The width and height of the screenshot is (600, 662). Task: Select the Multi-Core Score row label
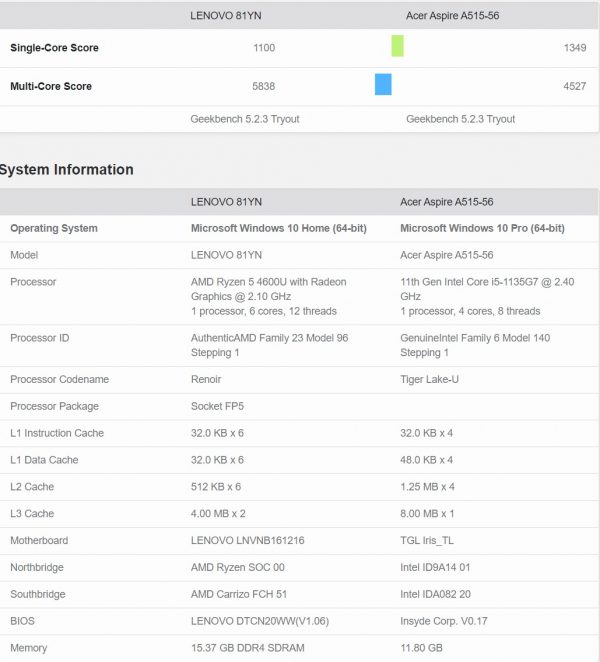(51, 87)
